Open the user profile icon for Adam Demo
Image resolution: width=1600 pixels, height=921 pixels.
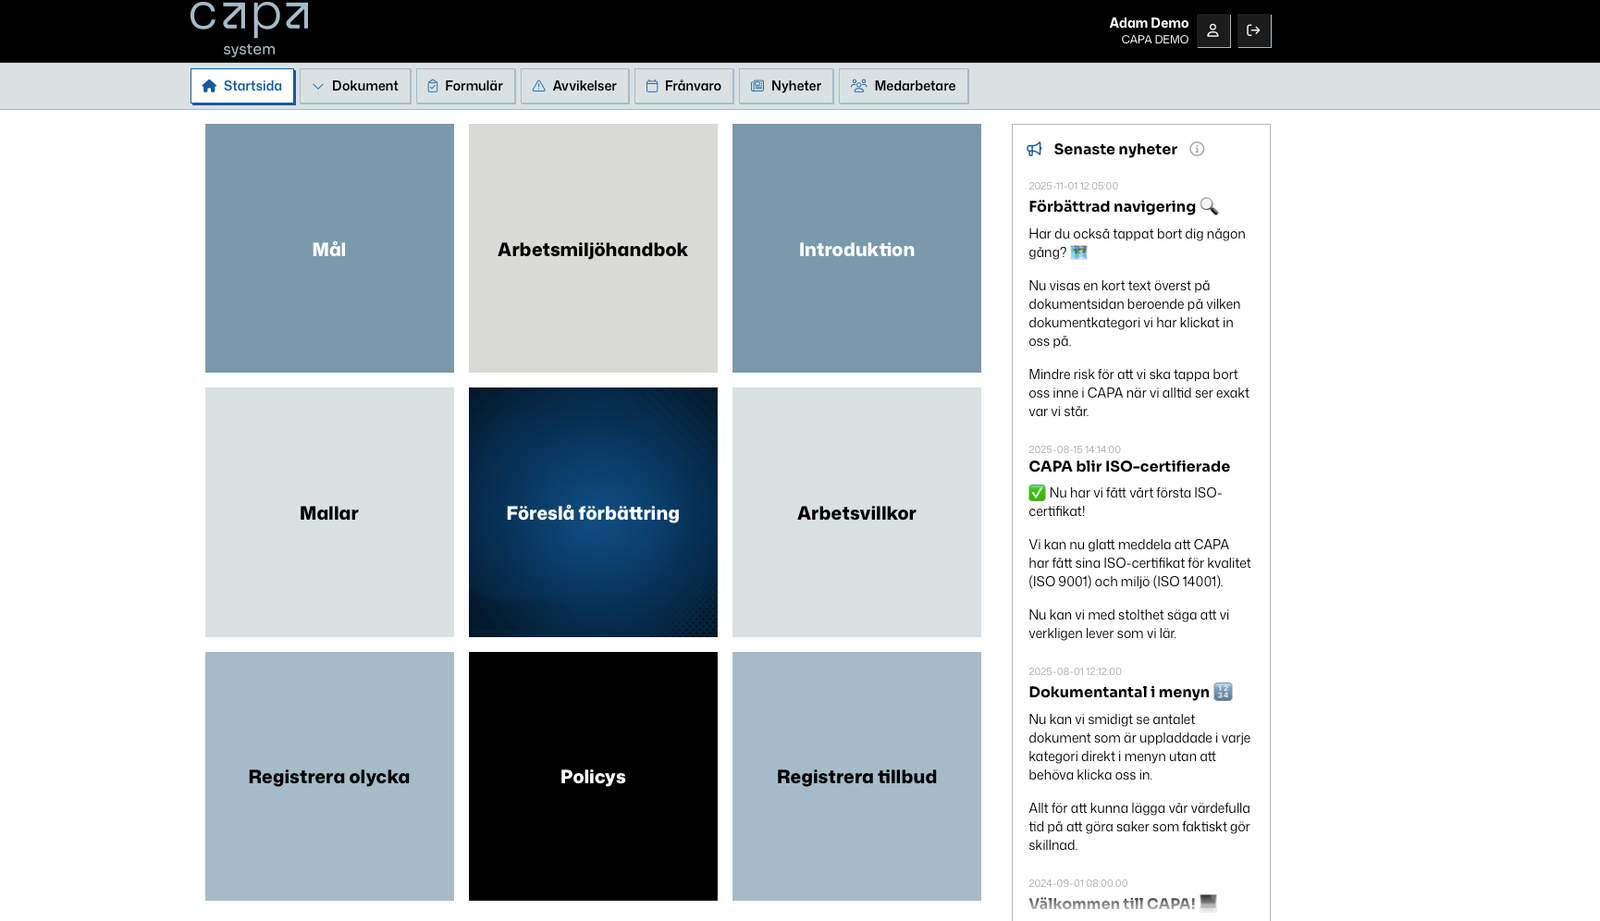[x=1213, y=30]
